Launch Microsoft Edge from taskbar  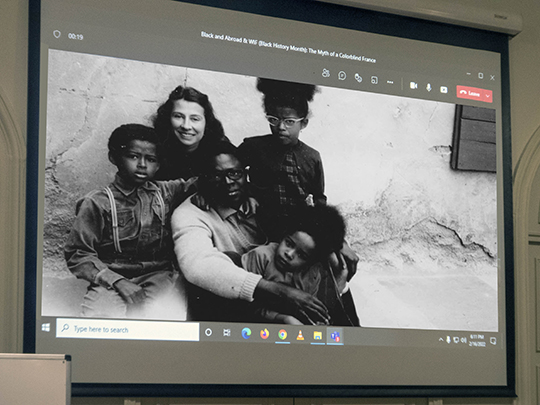[x=246, y=333]
